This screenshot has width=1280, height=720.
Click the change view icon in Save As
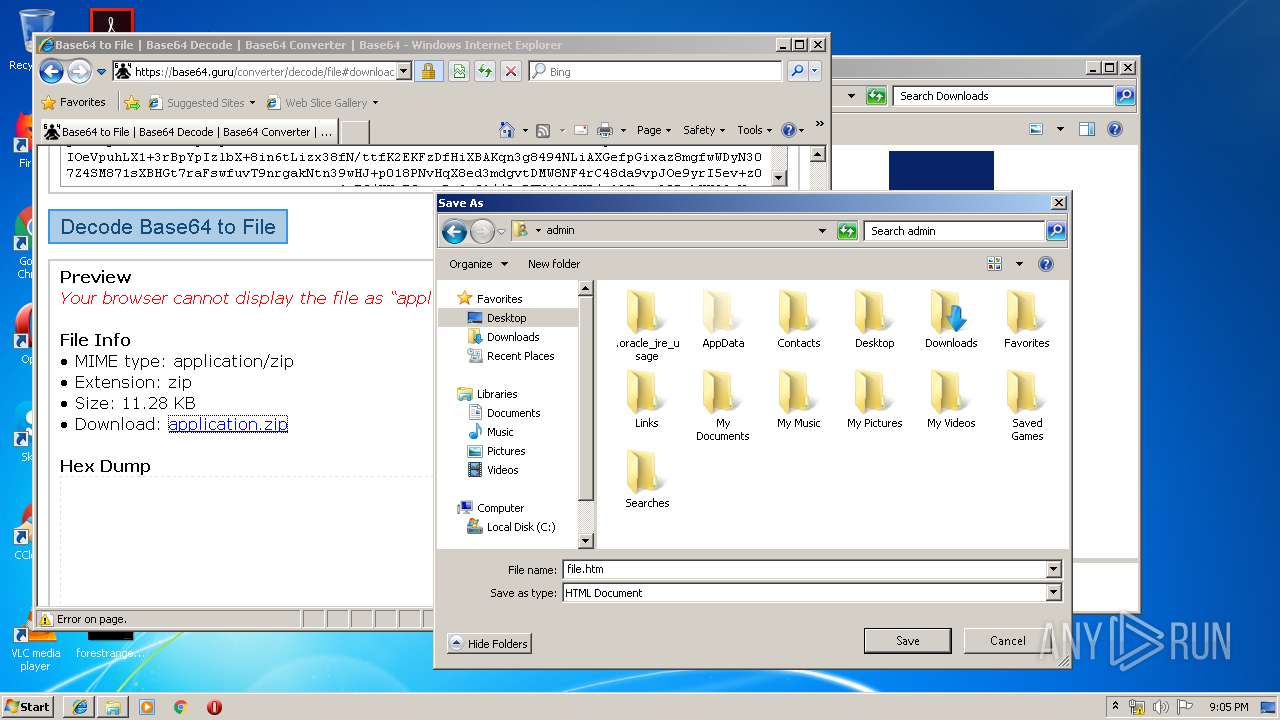(994, 264)
